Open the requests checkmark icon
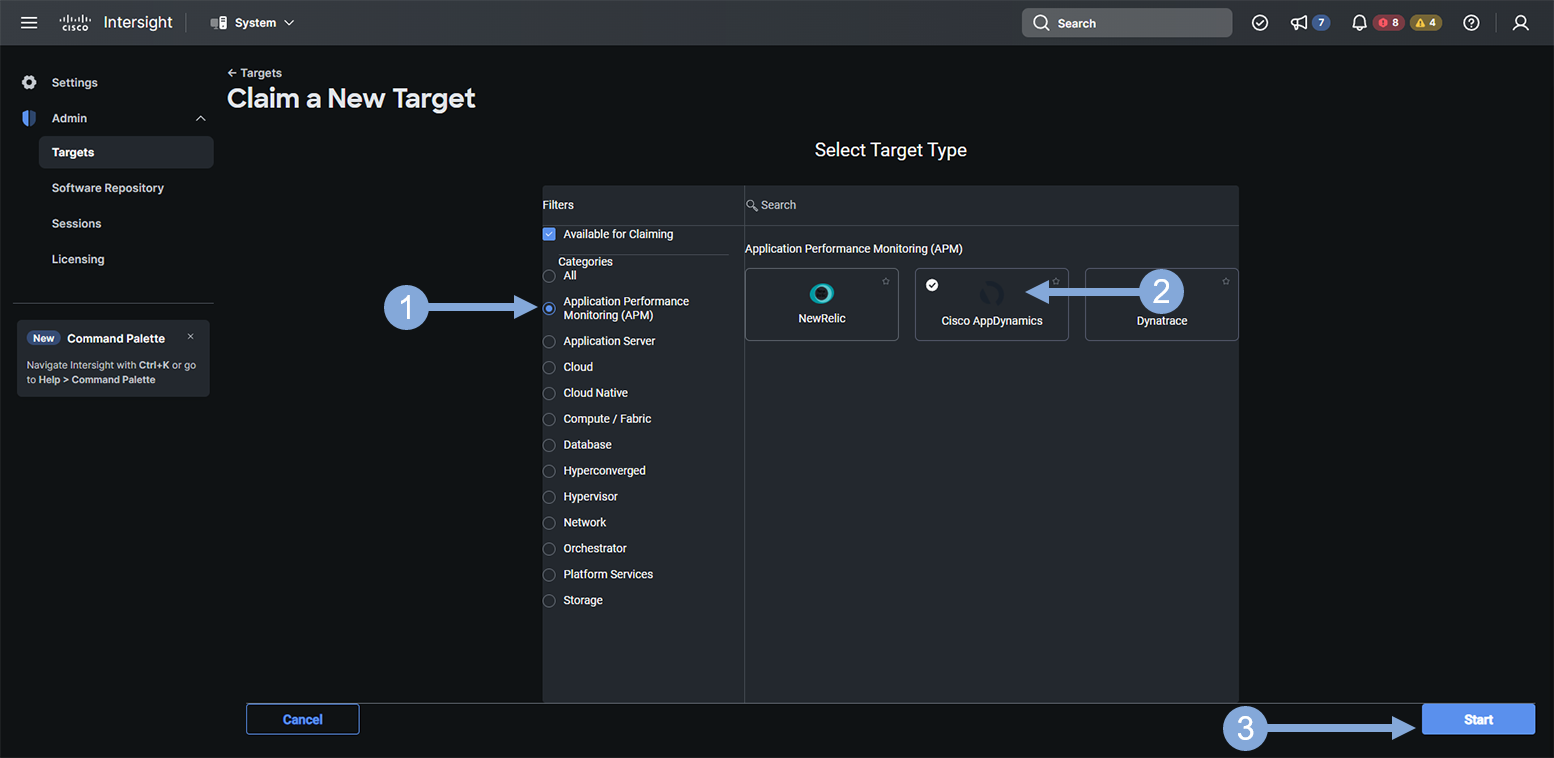The height and width of the screenshot is (758, 1554). (1260, 23)
